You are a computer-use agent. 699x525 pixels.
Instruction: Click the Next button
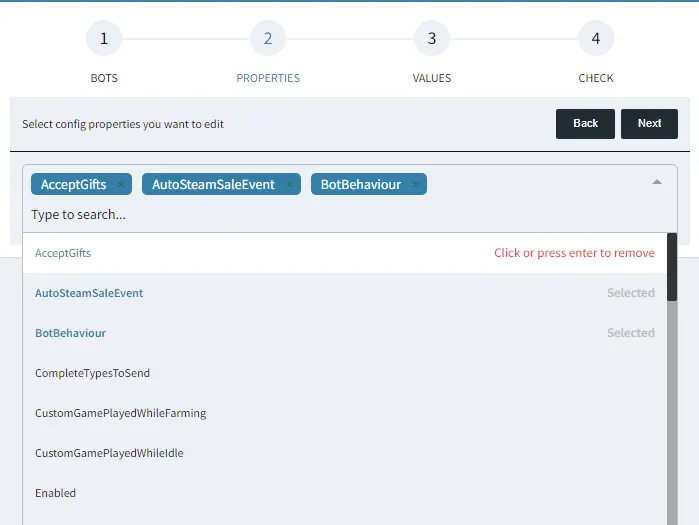coord(650,124)
